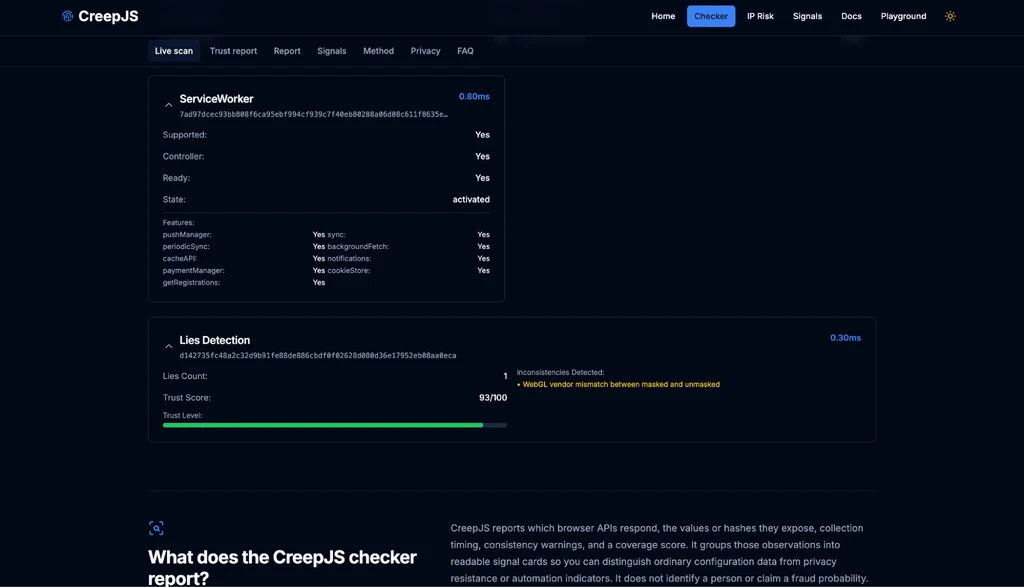Click the backgroundFetch feature label
This screenshot has width=1024, height=587.
pyautogui.click(x=358, y=247)
